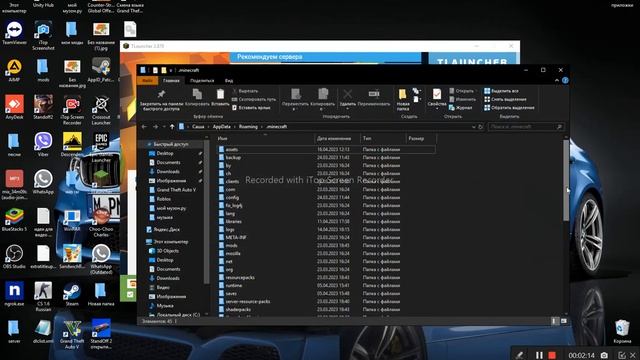Open Properties icon in ribbon

click(437, 95)
